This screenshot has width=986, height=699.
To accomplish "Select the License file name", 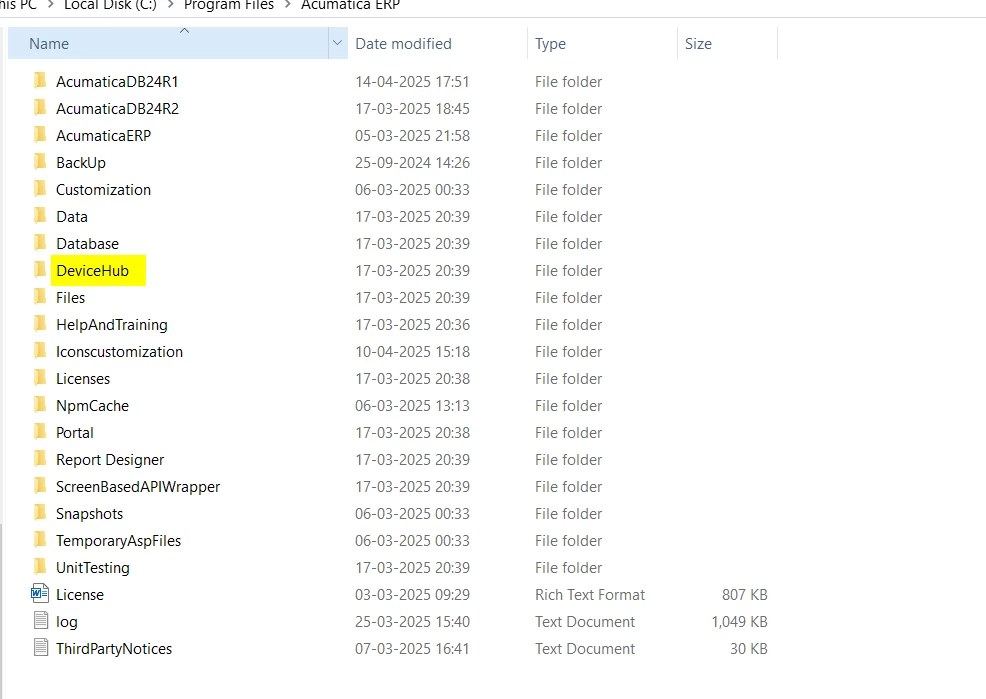I will point(80,595).
